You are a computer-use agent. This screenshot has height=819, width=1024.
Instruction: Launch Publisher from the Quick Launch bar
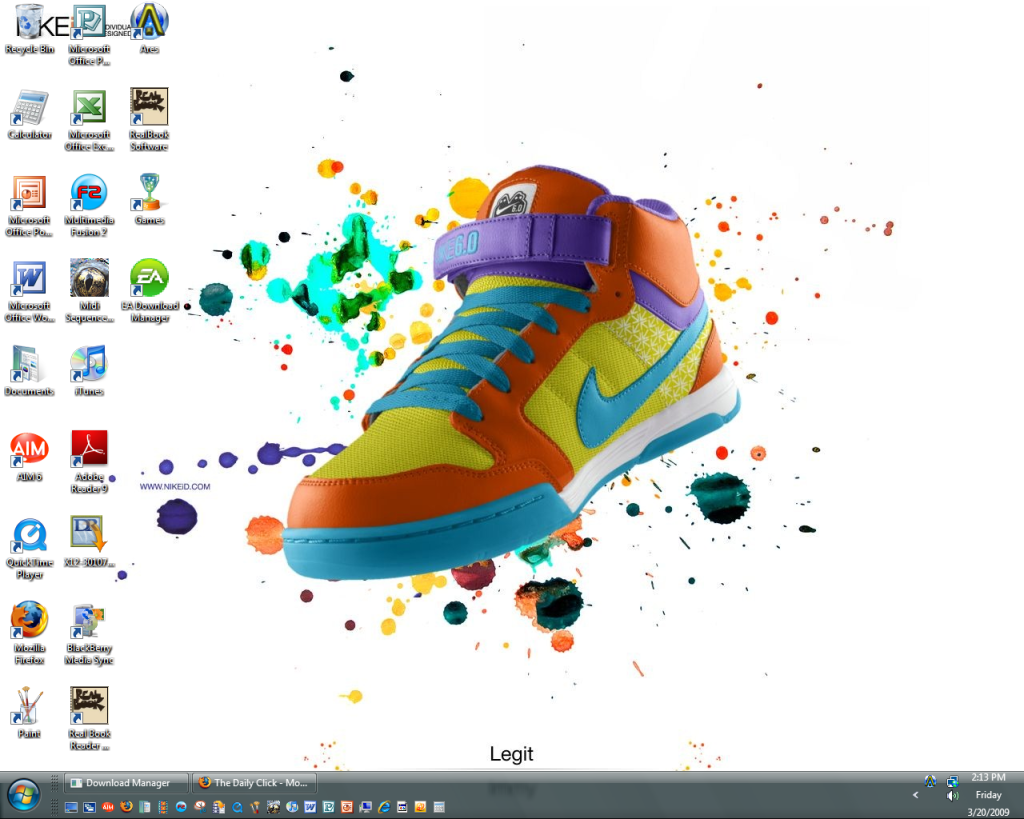[328, 807]
